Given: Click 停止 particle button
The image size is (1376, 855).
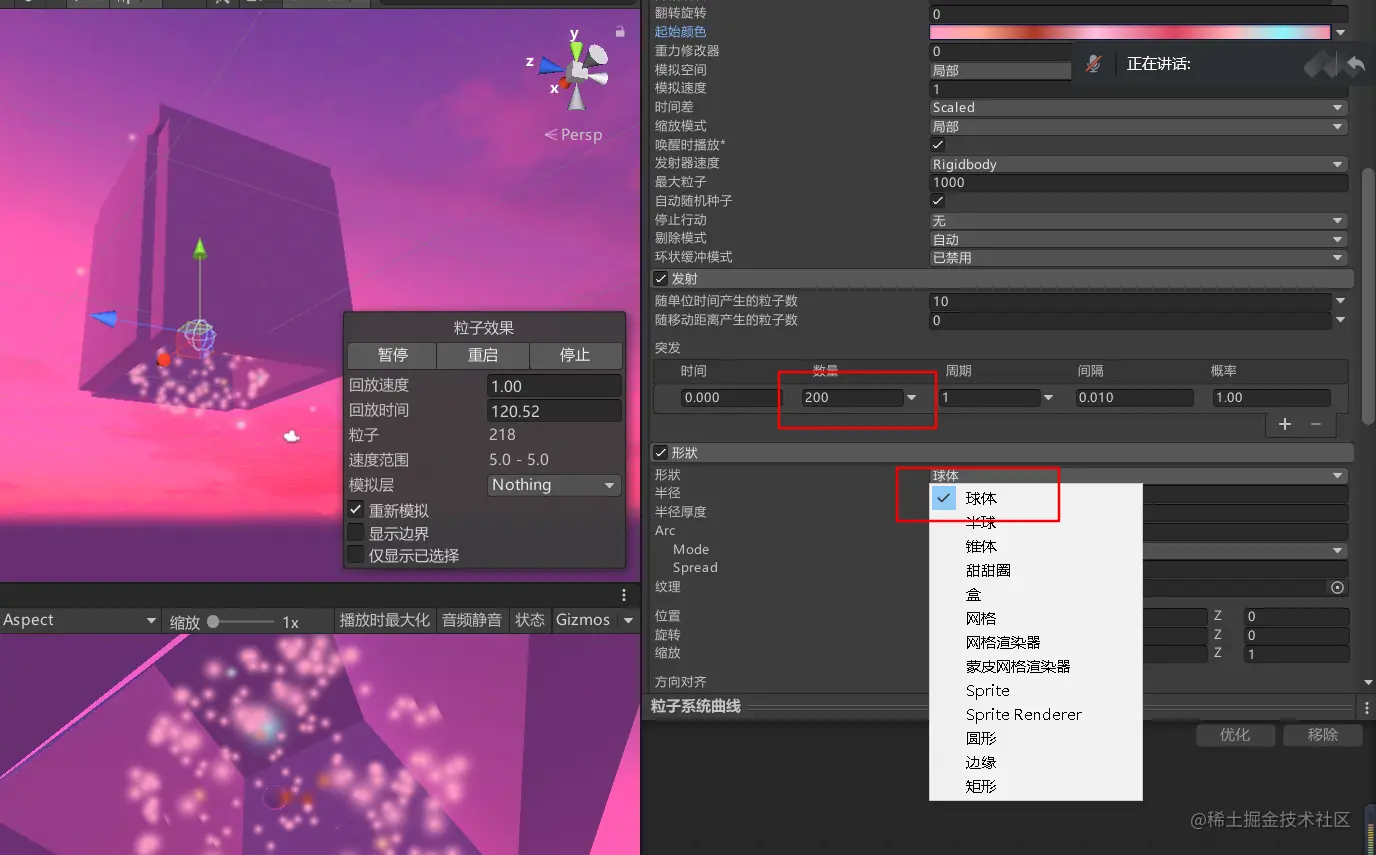Looking at the screenshot, I should [575, 355].
